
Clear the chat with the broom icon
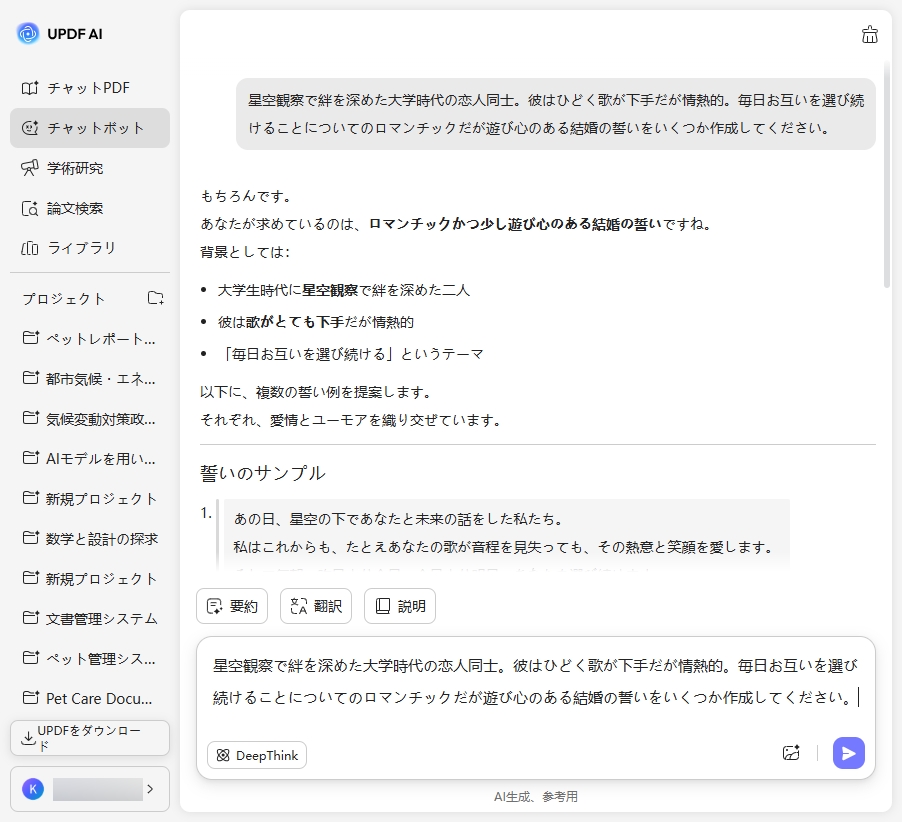869,33
